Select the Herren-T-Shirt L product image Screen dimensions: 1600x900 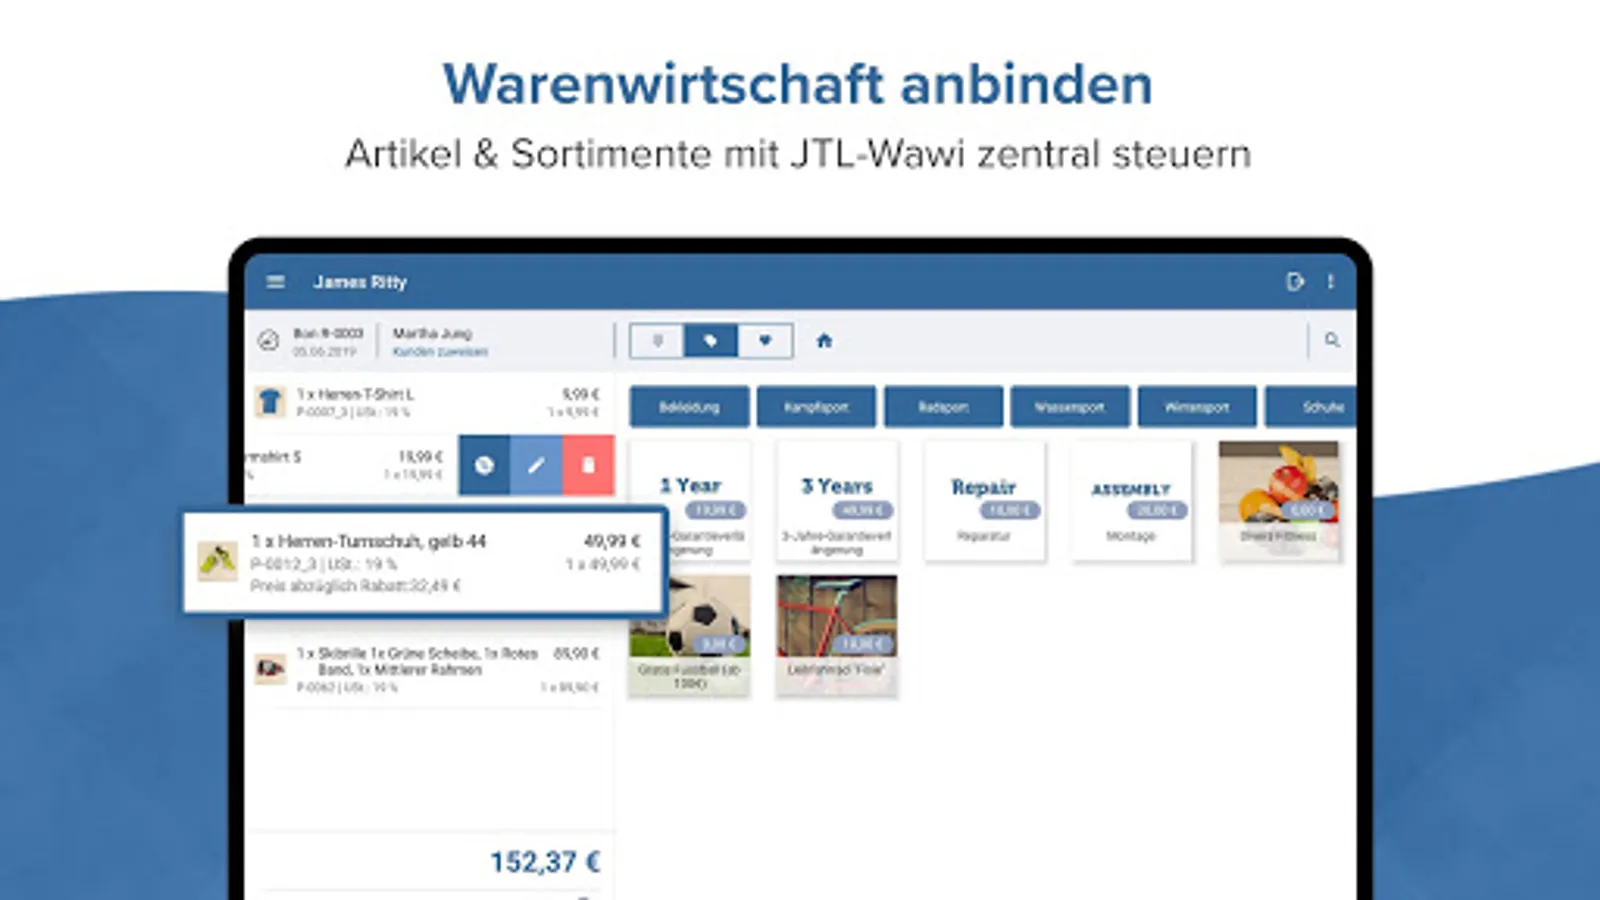(270, 402)
